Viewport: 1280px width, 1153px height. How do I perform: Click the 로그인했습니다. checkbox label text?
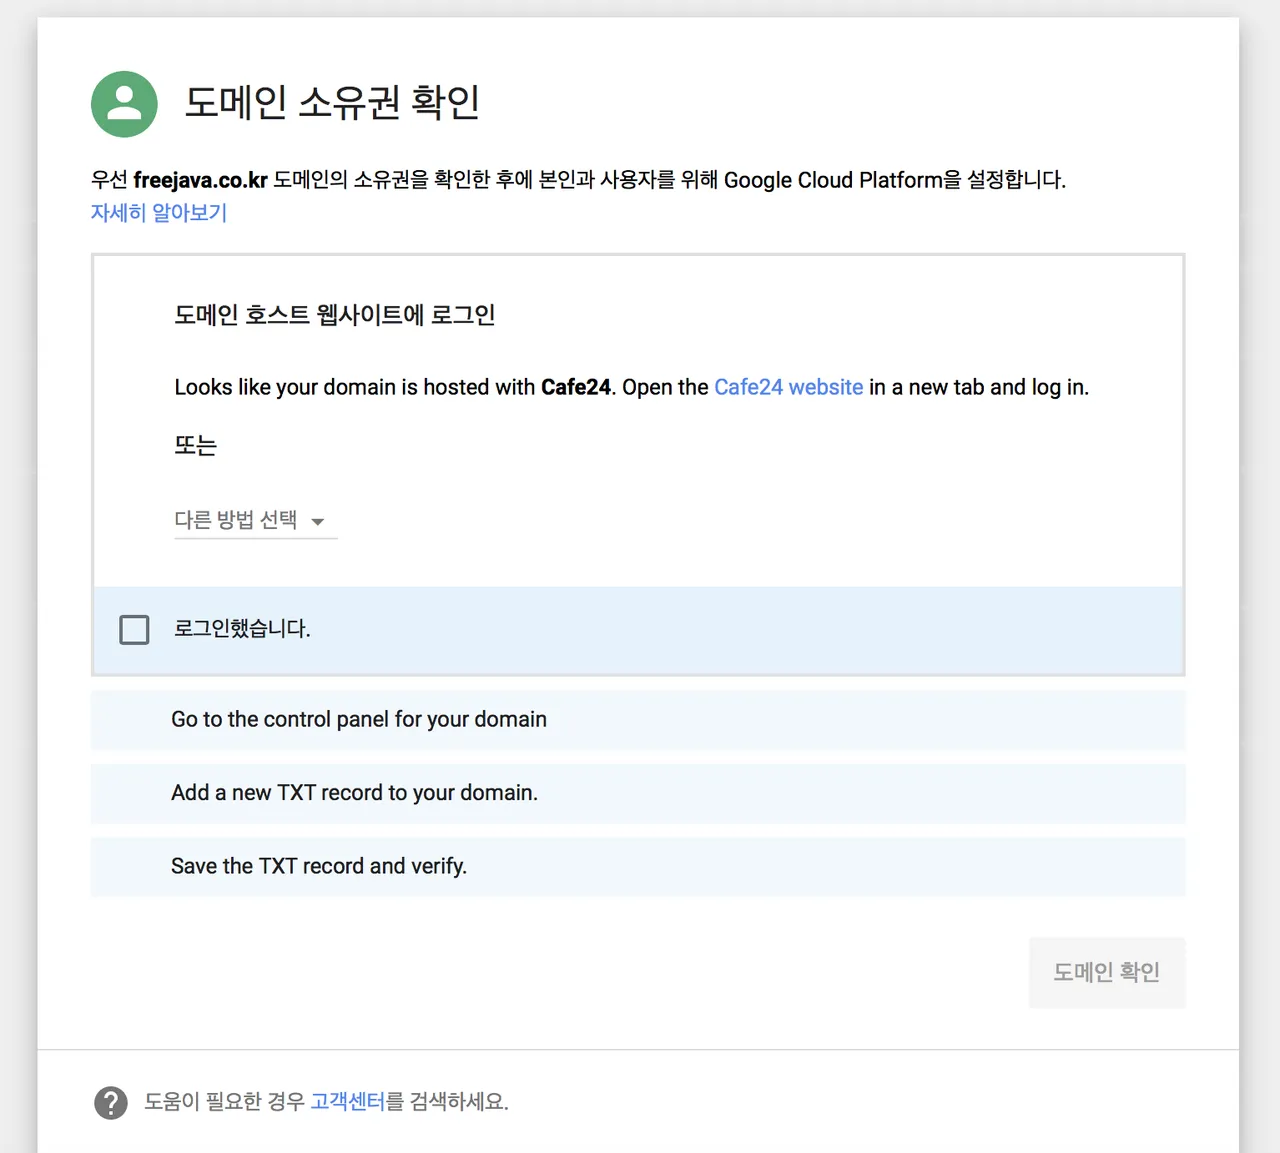coord(242,629)
